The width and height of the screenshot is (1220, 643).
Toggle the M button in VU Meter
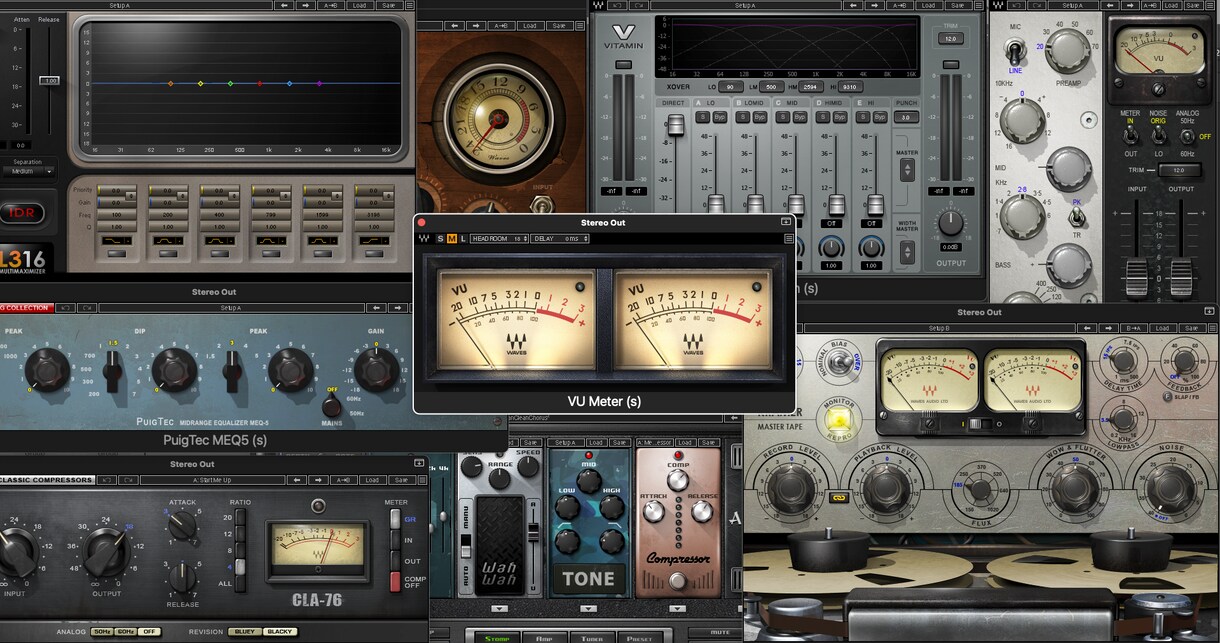coord(452,238)
